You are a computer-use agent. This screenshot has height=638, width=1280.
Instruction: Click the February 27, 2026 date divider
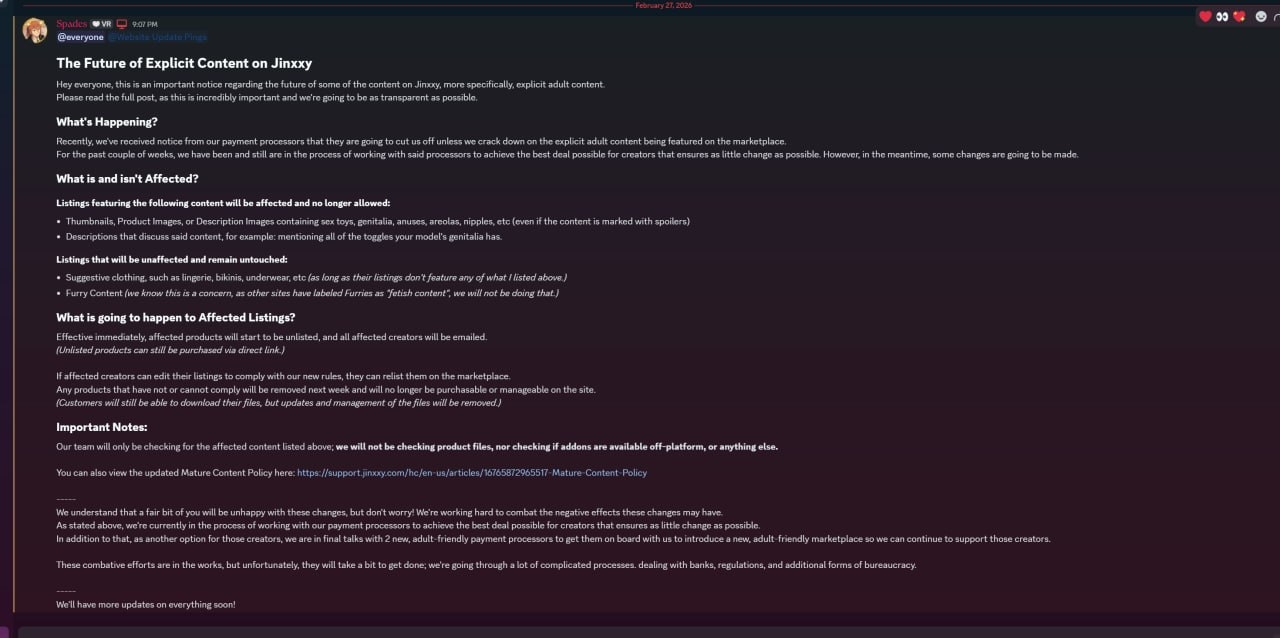[x=663, y=5]
